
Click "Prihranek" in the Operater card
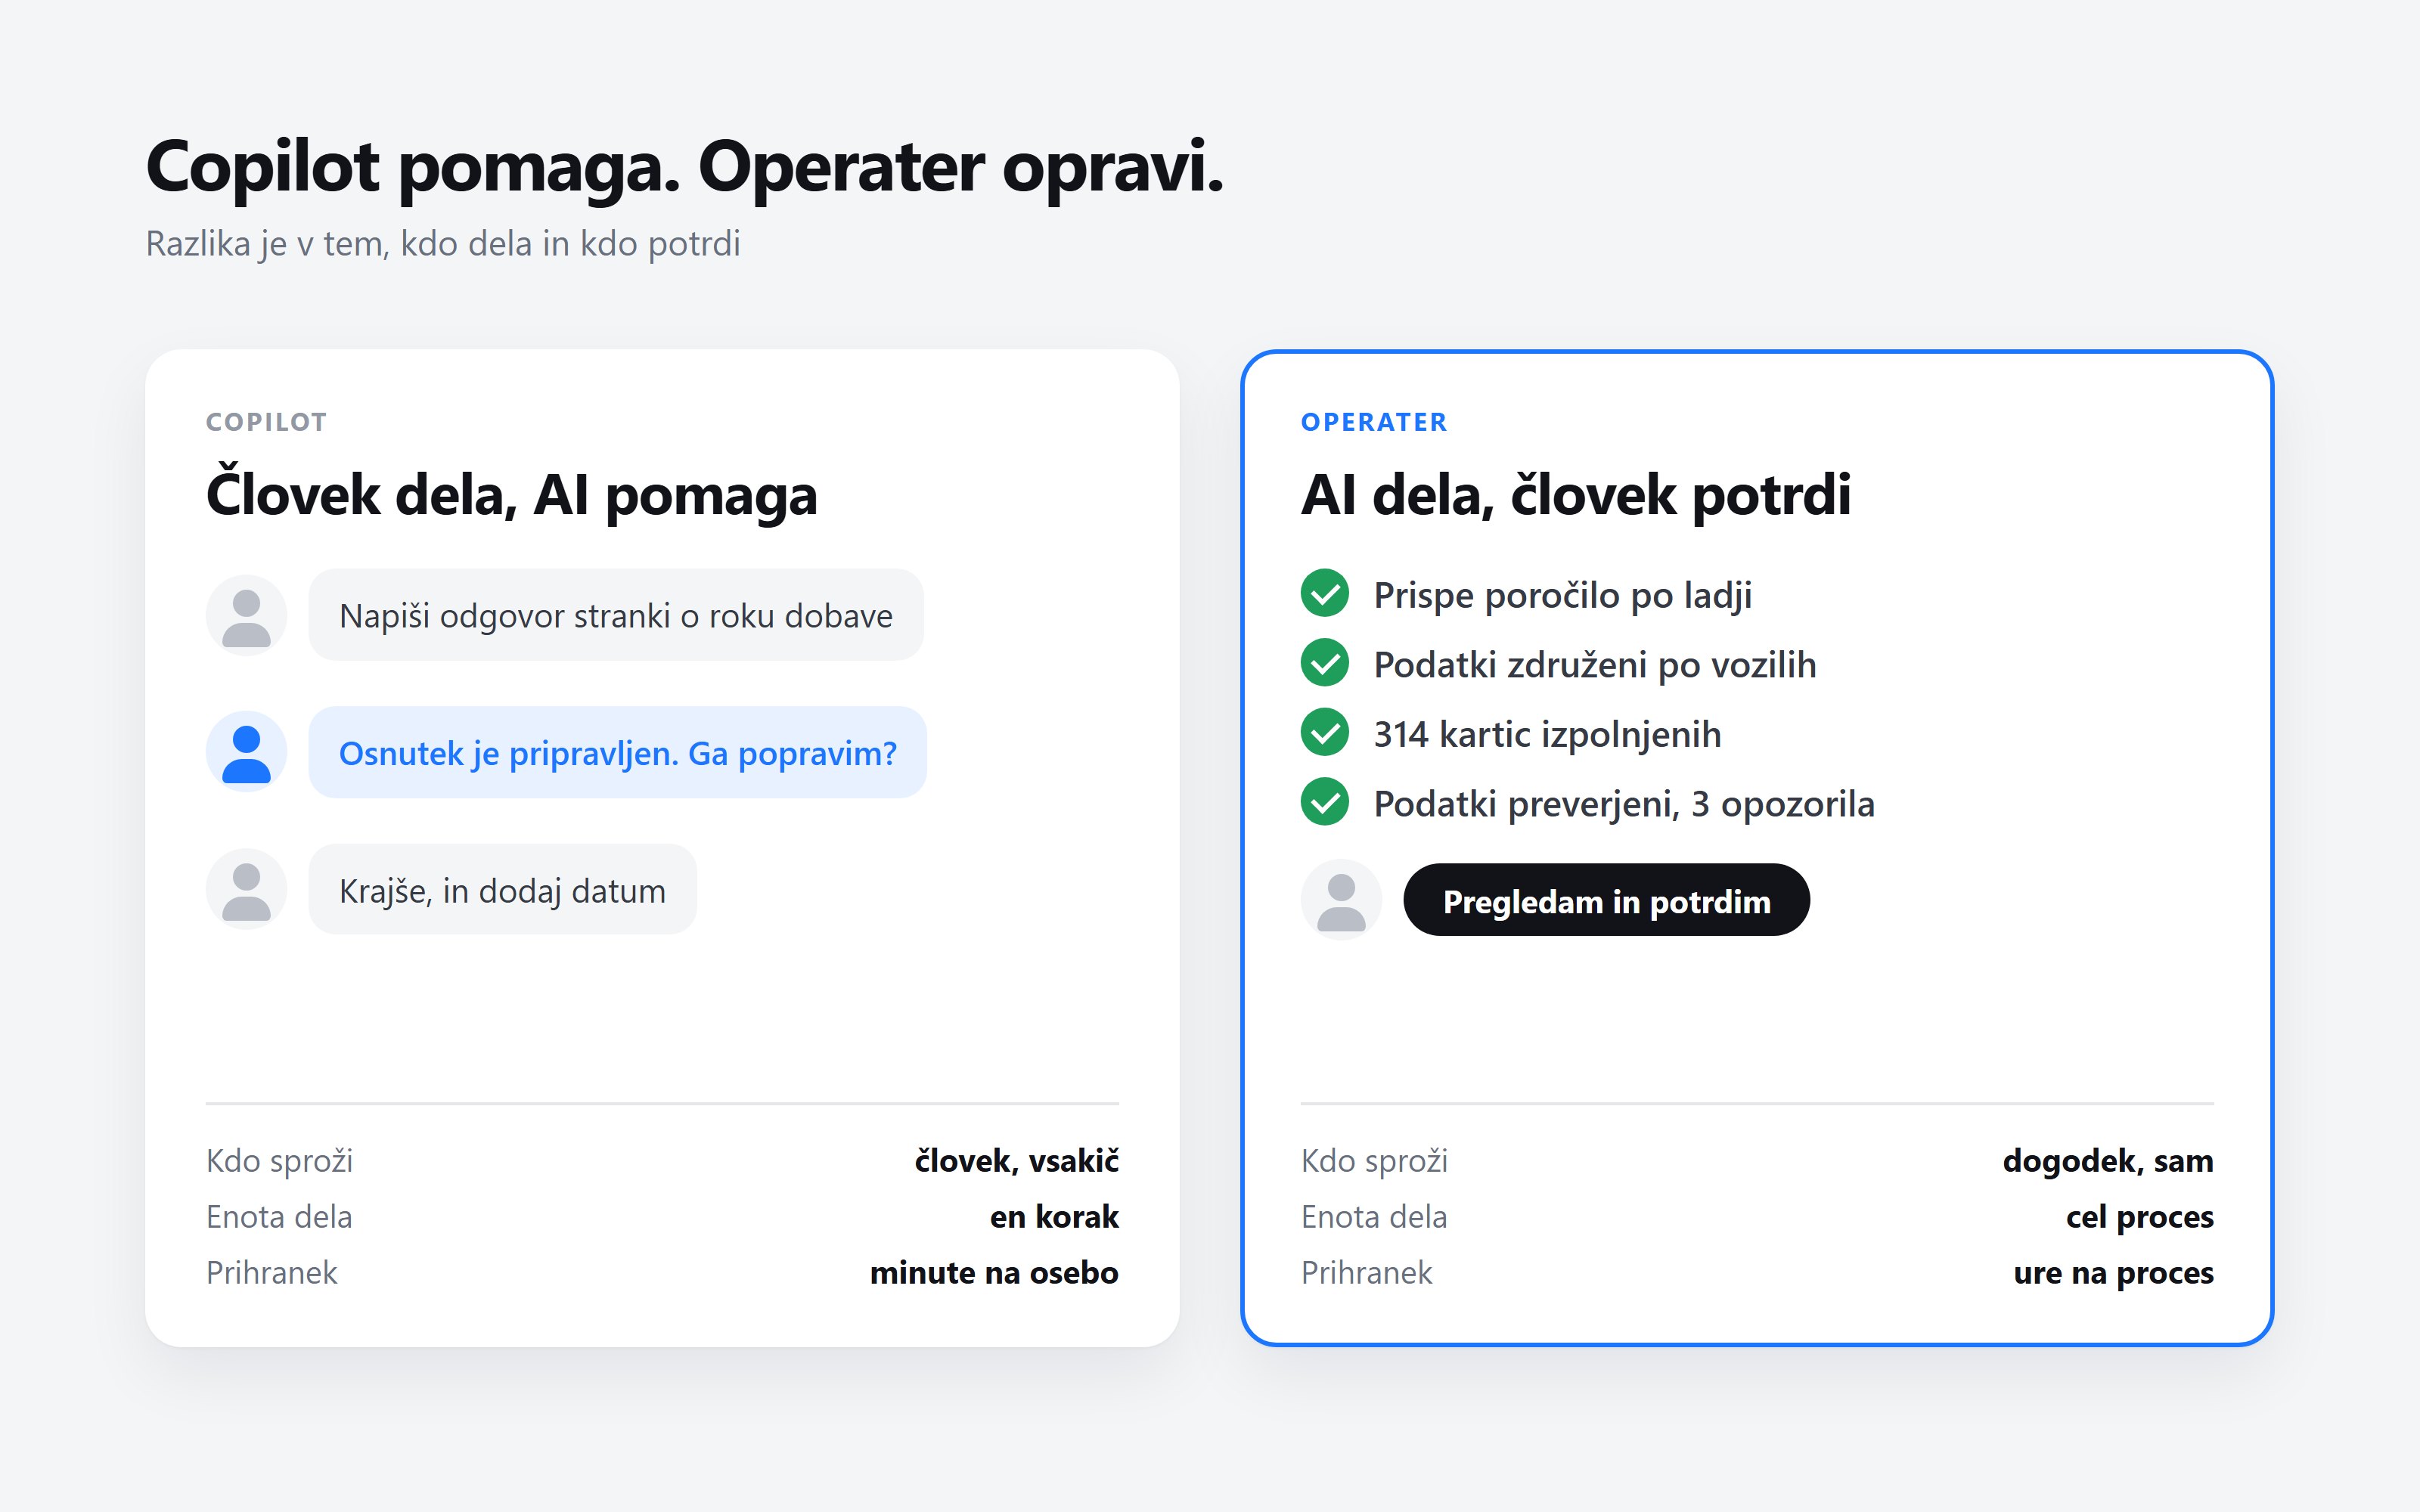coord(1367,1272)
